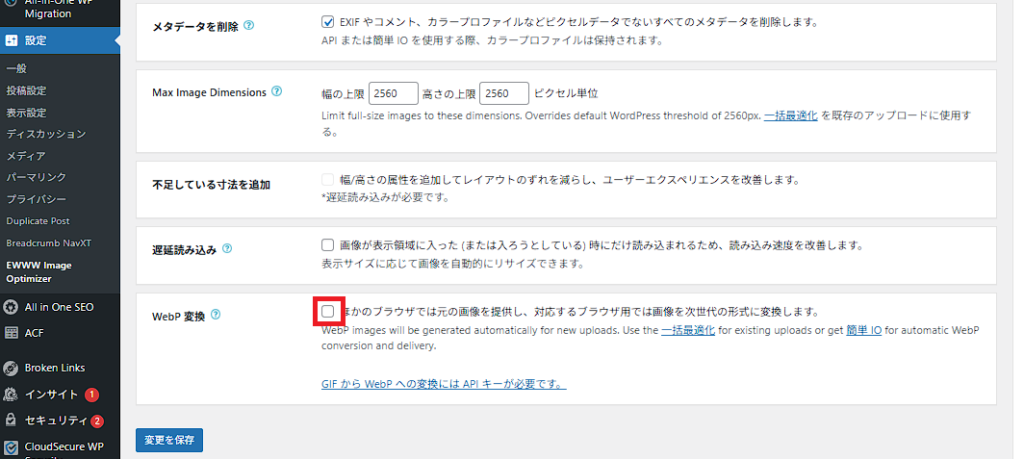Open the GIF から WebP API key link
This screenshot has height=459, width=1024.
pos(444,384)
